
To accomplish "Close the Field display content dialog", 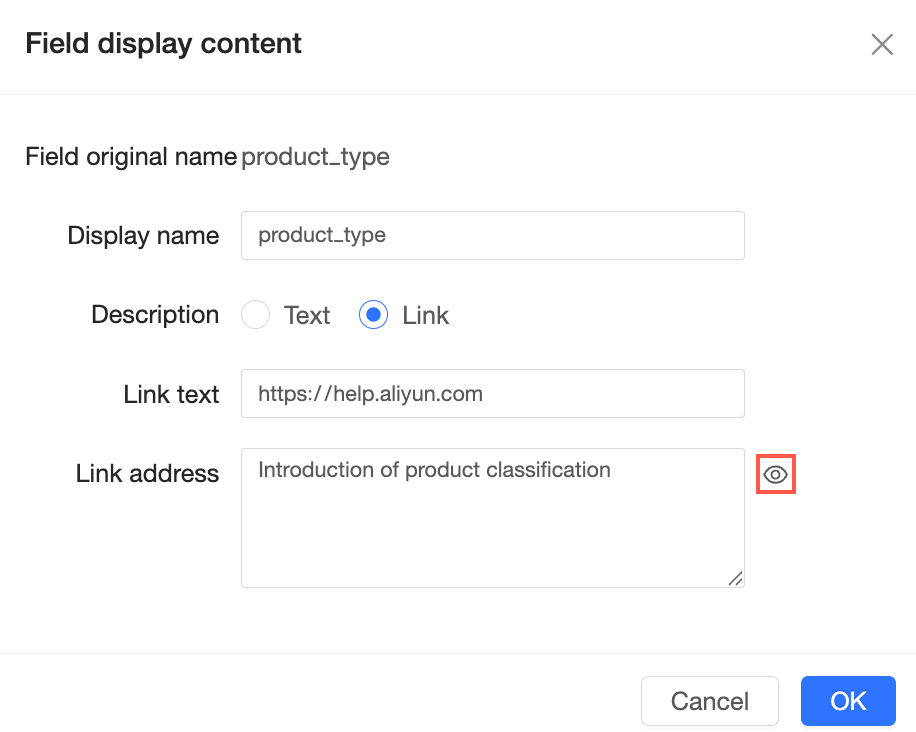I will pos(882,44).
